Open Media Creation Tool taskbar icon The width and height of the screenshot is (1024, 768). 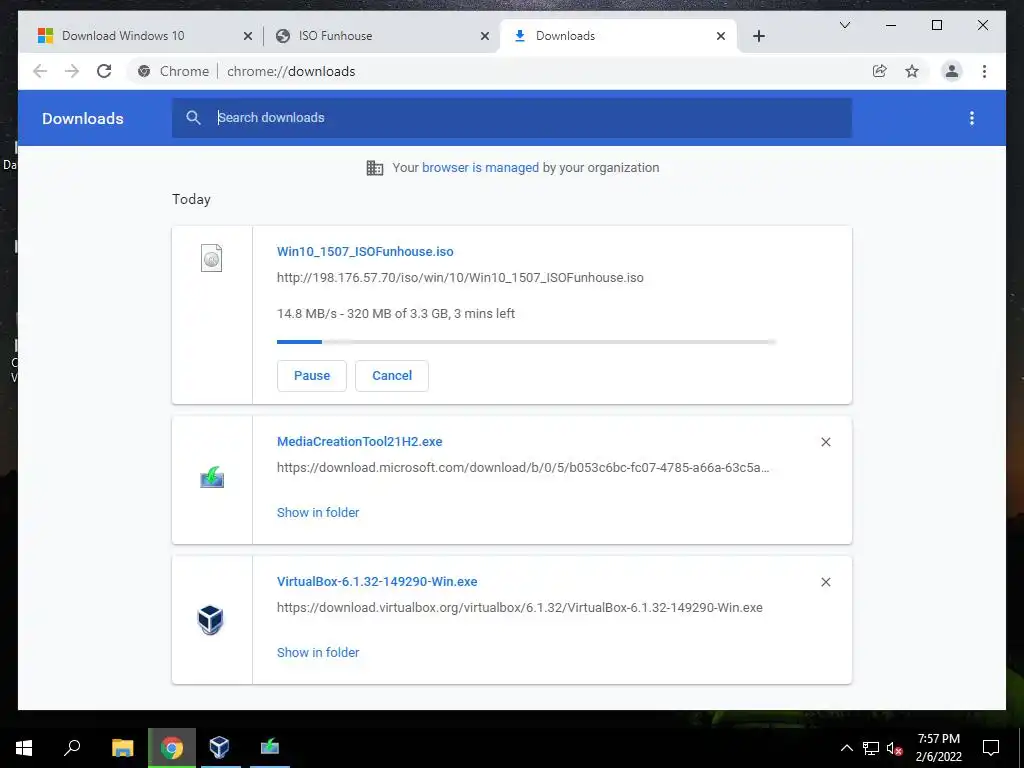(270, 748)
